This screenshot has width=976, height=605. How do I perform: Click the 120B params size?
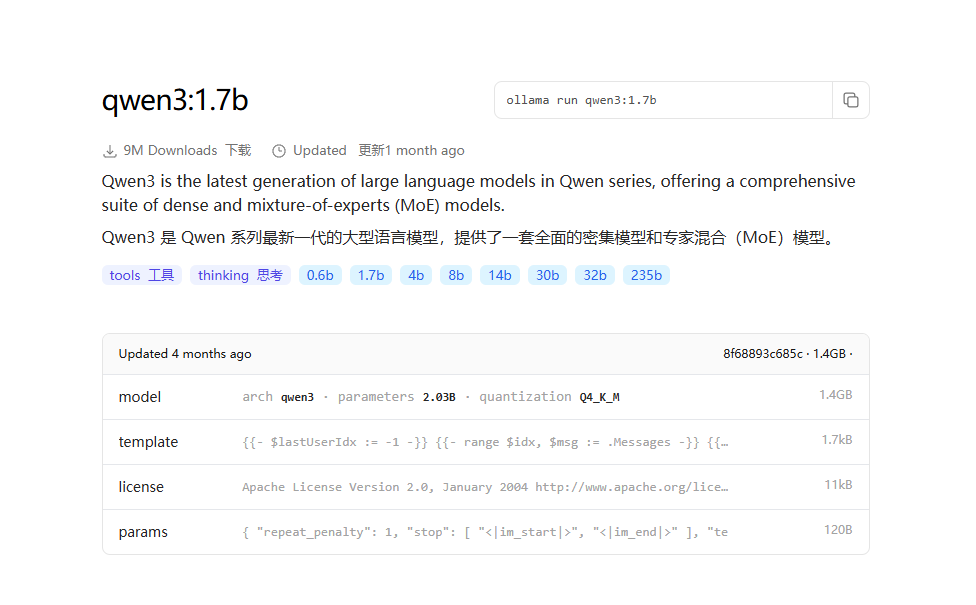[x=838, y=530]
